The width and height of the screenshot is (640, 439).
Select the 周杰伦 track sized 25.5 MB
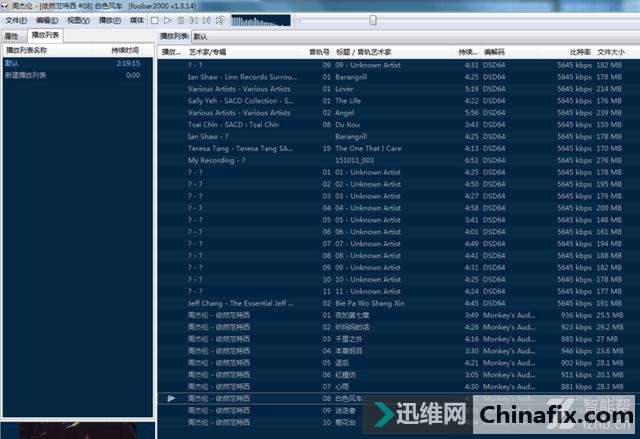[398, 315]
